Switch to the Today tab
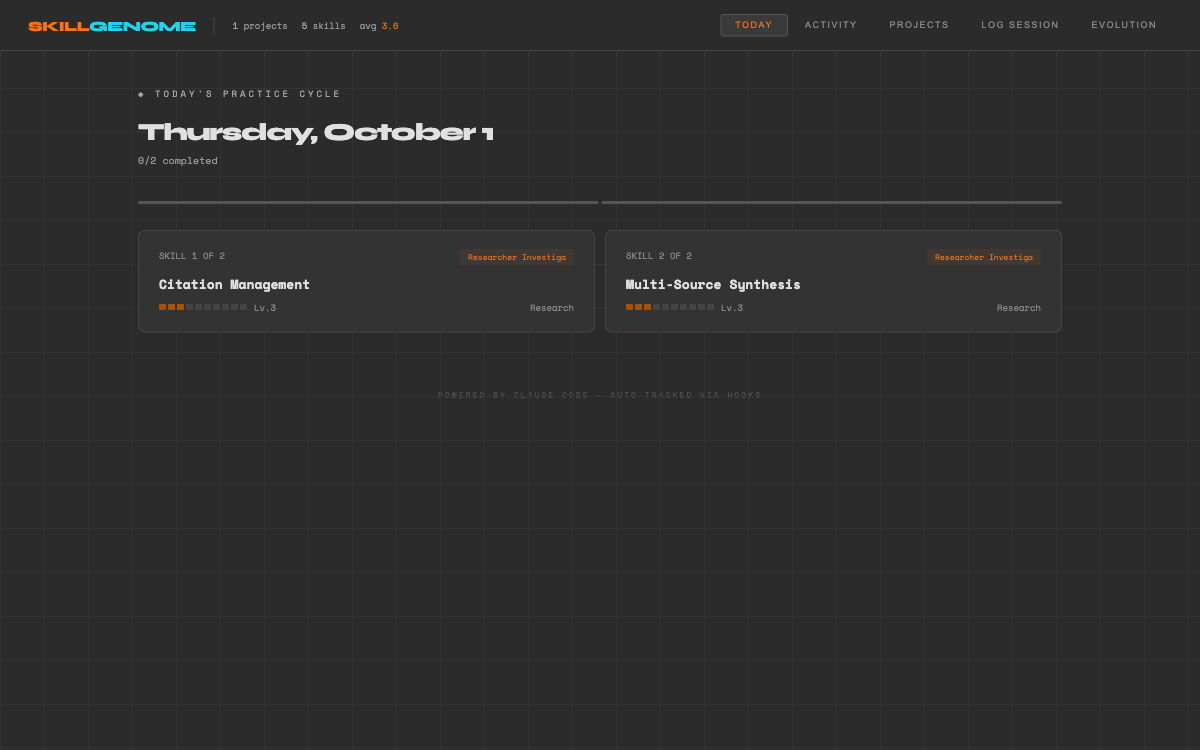 click(754, 25)
